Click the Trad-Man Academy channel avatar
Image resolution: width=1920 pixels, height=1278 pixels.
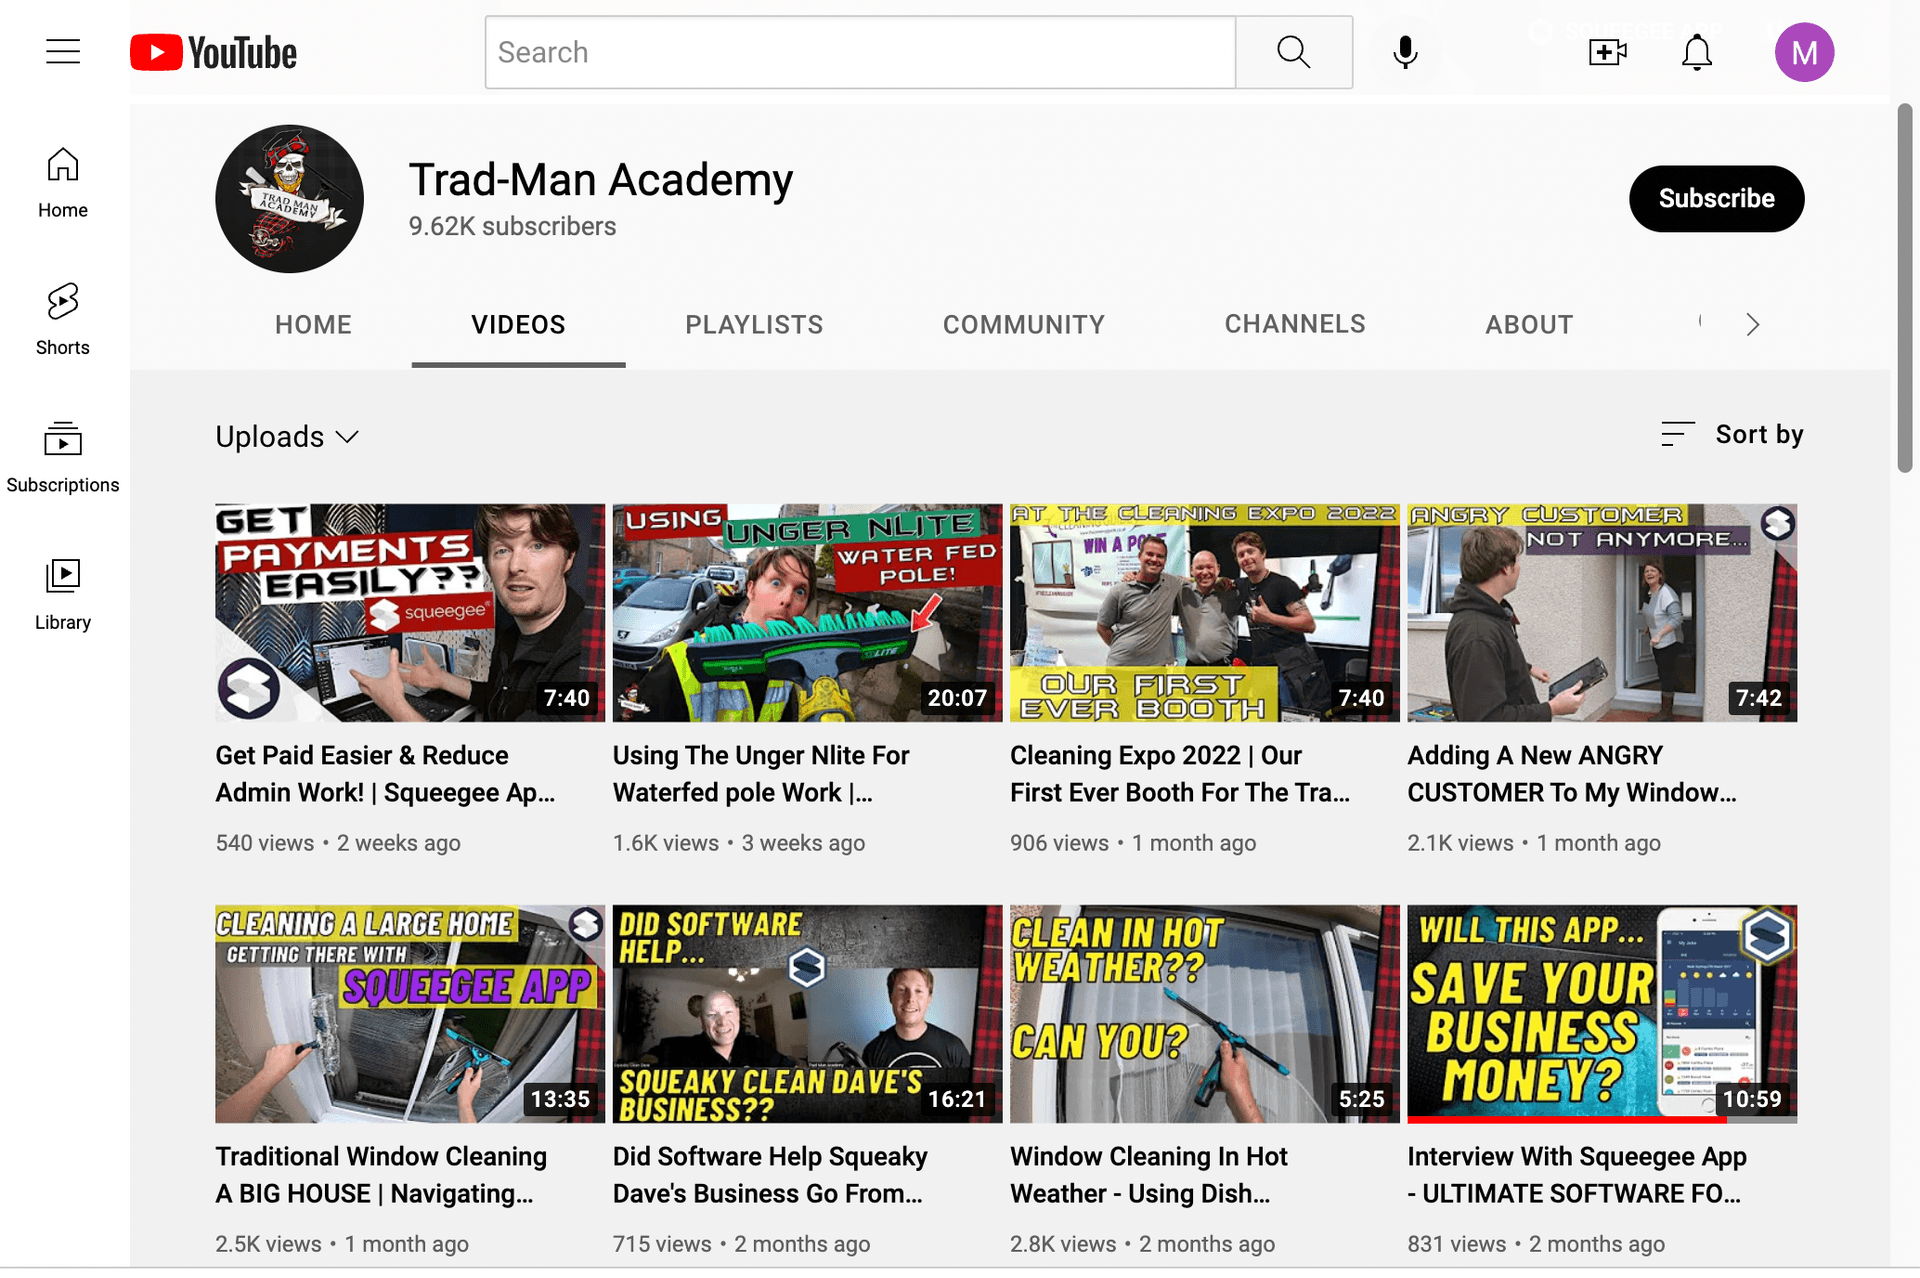click(x=289, y=199)
